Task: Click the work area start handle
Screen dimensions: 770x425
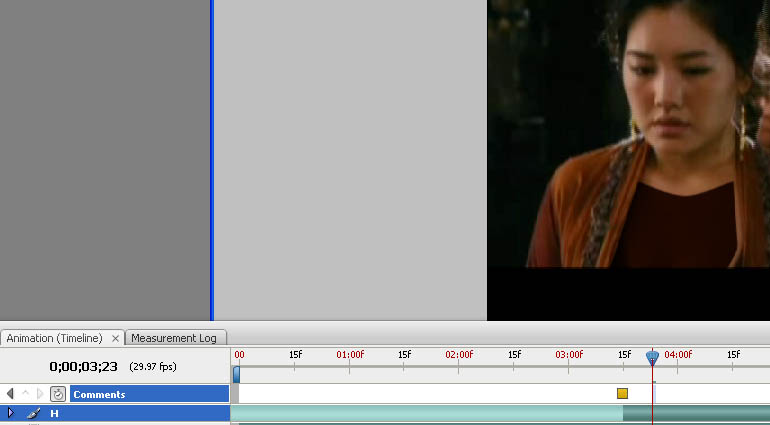Action: point(236,374)
